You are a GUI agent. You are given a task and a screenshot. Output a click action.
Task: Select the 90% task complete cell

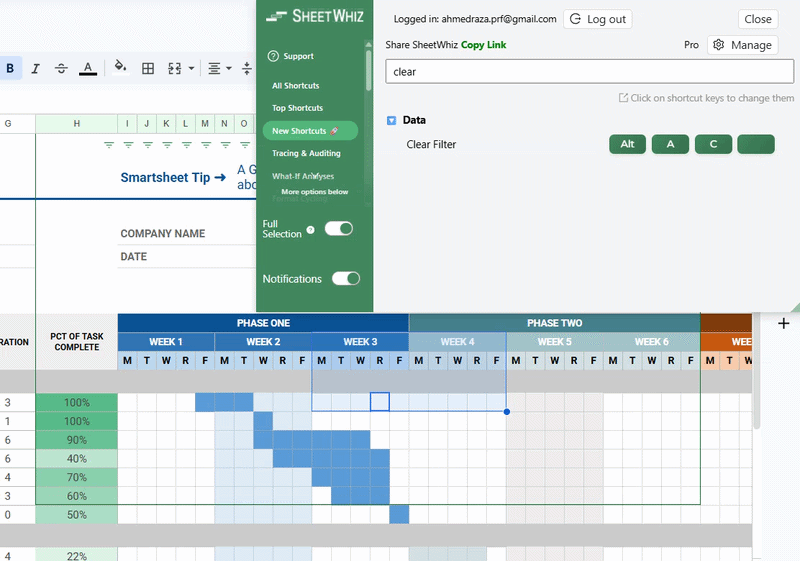pos(77,440)
